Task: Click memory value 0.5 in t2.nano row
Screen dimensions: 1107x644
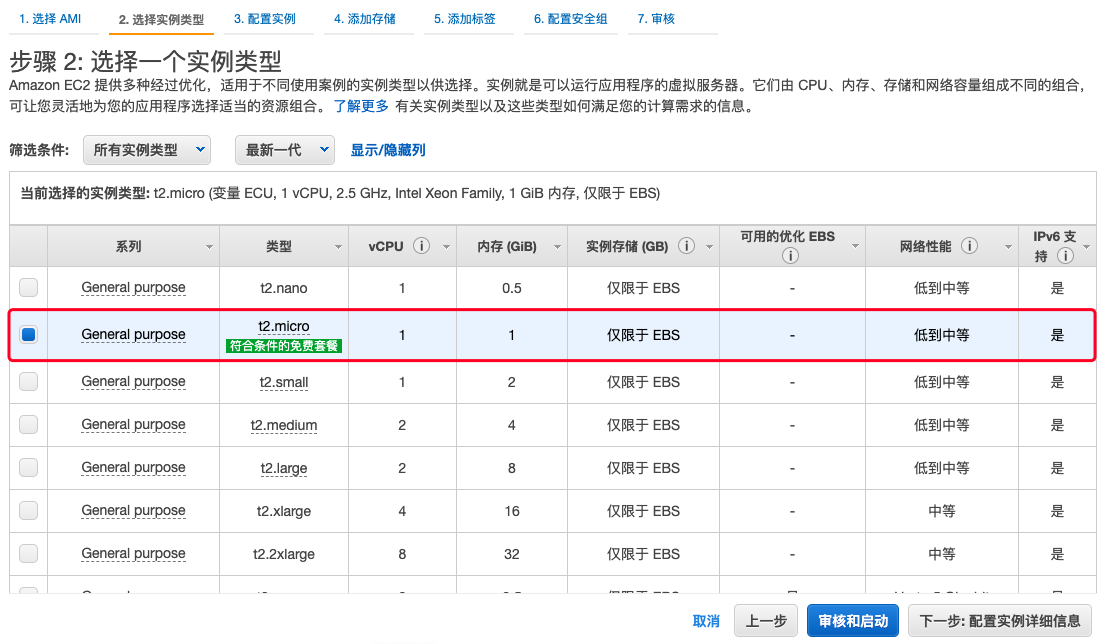Action: click(512, 288)
